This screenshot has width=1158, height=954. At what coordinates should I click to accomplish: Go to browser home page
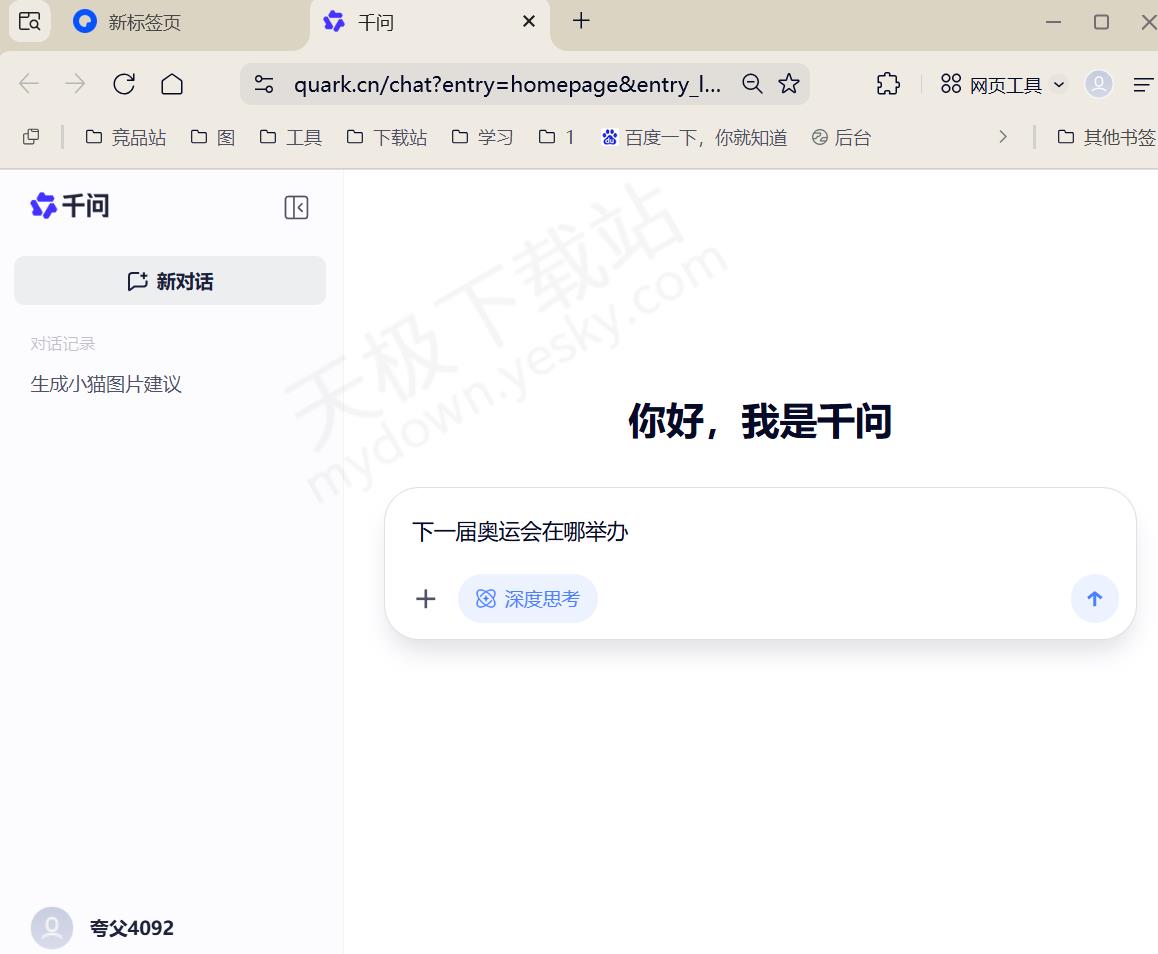[172, 84]
